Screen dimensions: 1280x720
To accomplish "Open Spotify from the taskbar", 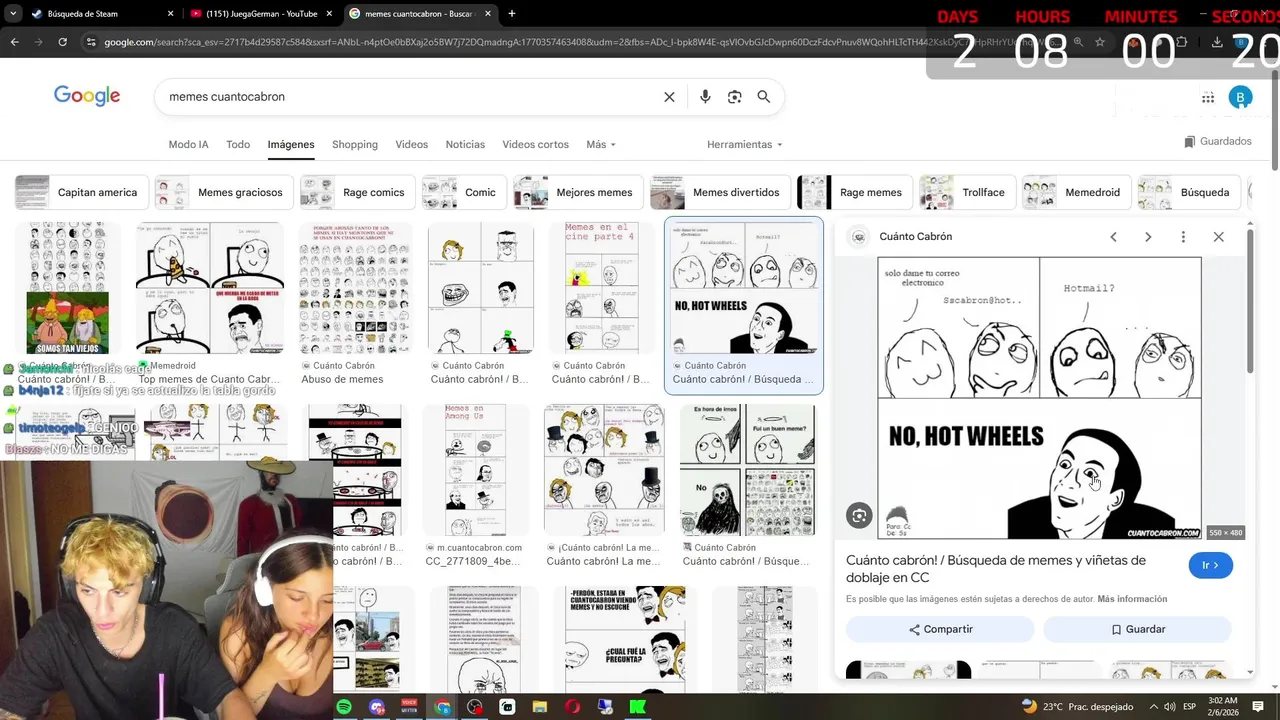I will pyautogui.click(x=344, y=707).
